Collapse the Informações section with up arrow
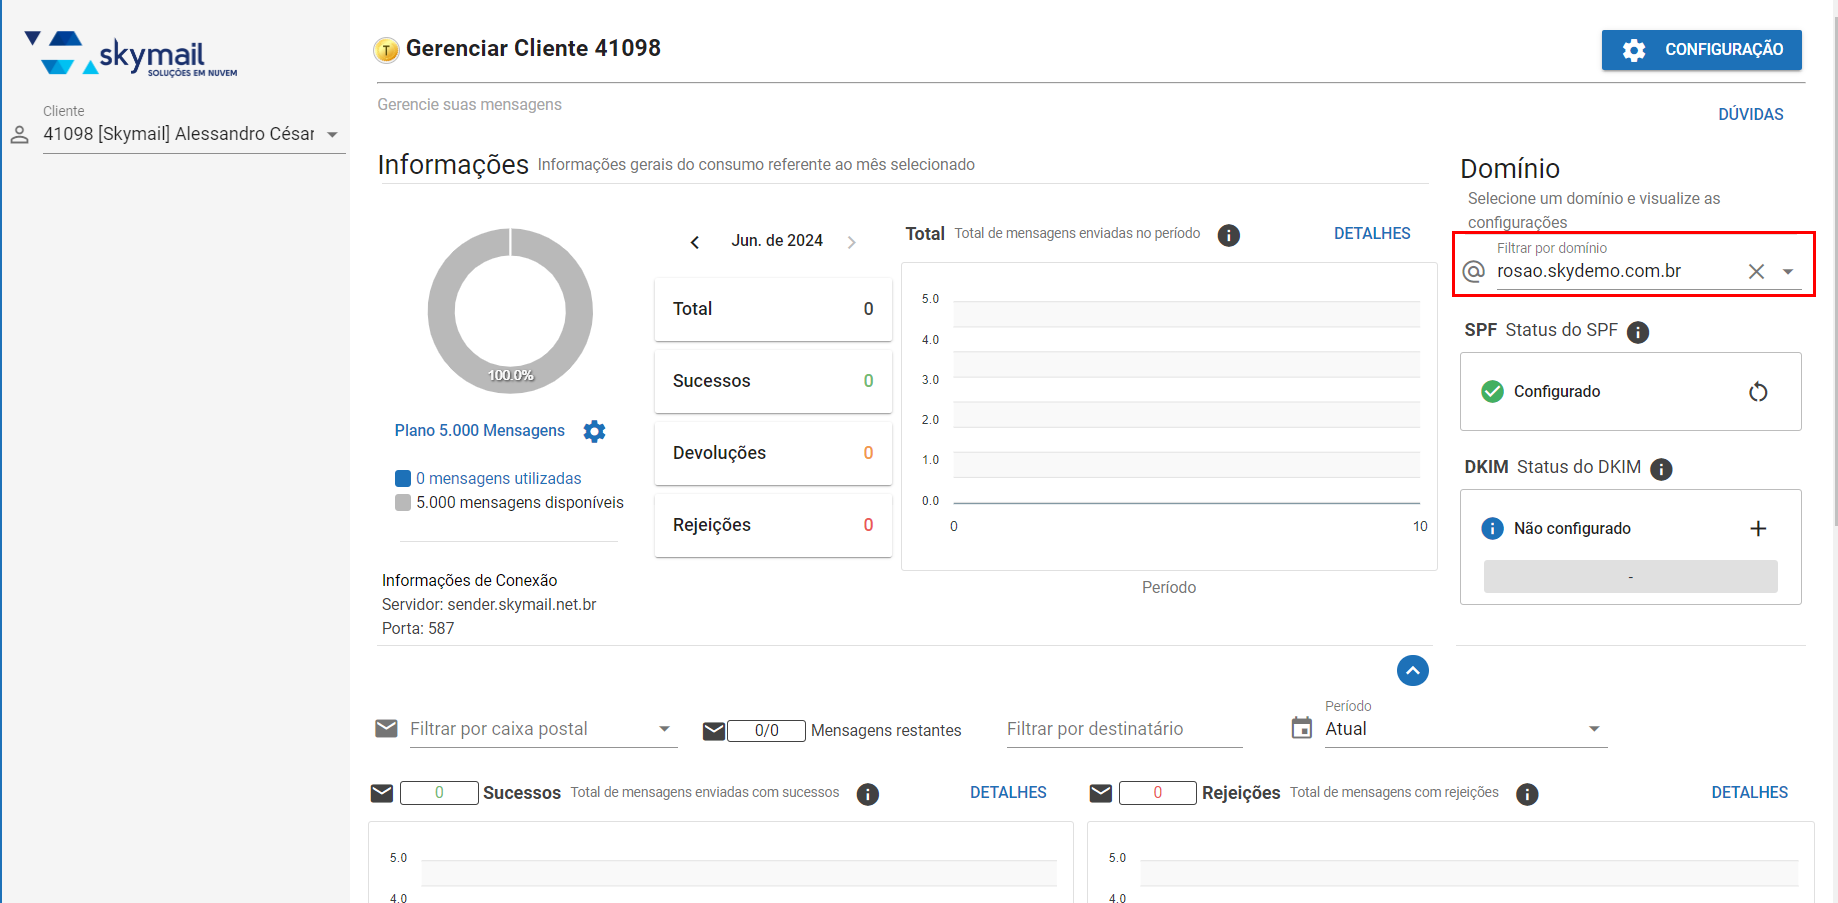The width and height of the screenshot is (1838, 903). [1413, 671]
